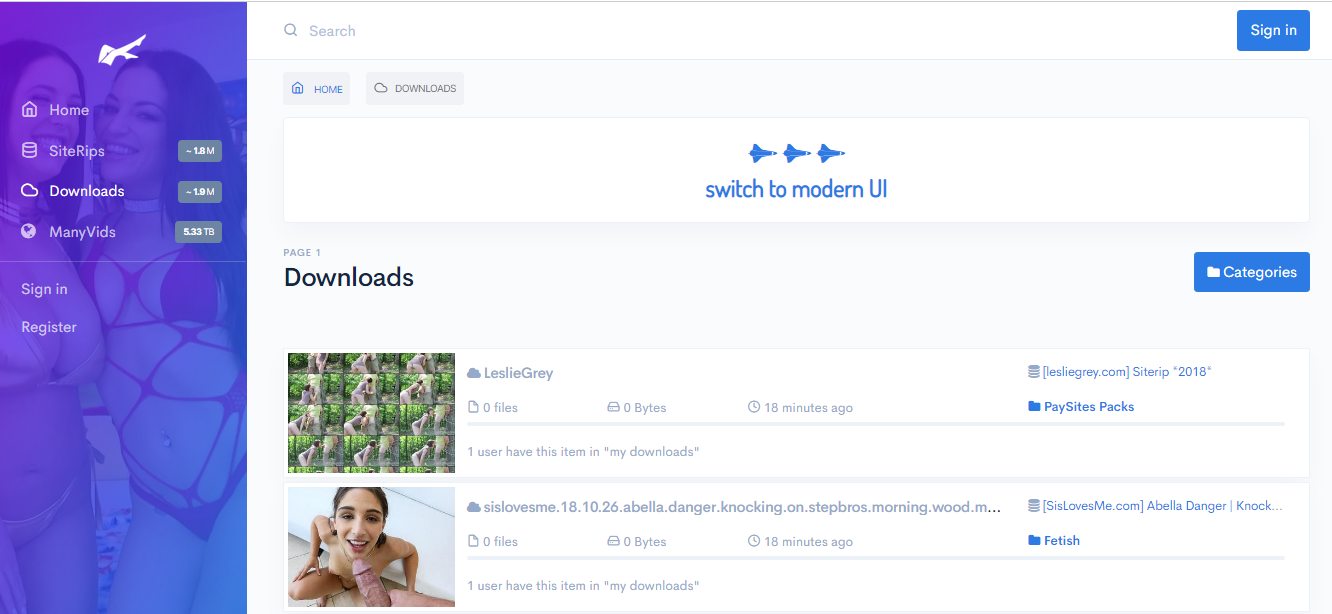Open the Register link in sidebar
Image resolution: width=1332 pixels, height=614 pixels.
pyautogui.click(x=49, y=327)
